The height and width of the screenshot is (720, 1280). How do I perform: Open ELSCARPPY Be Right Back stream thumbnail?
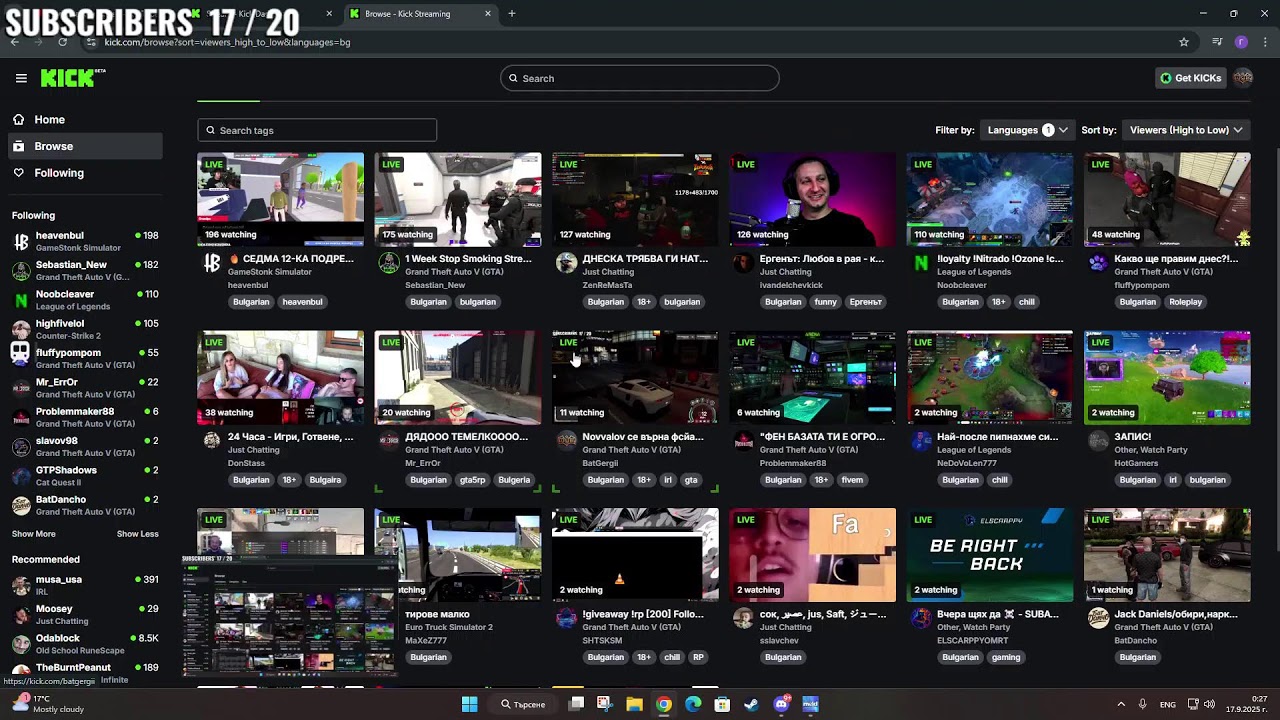point(990,555)
